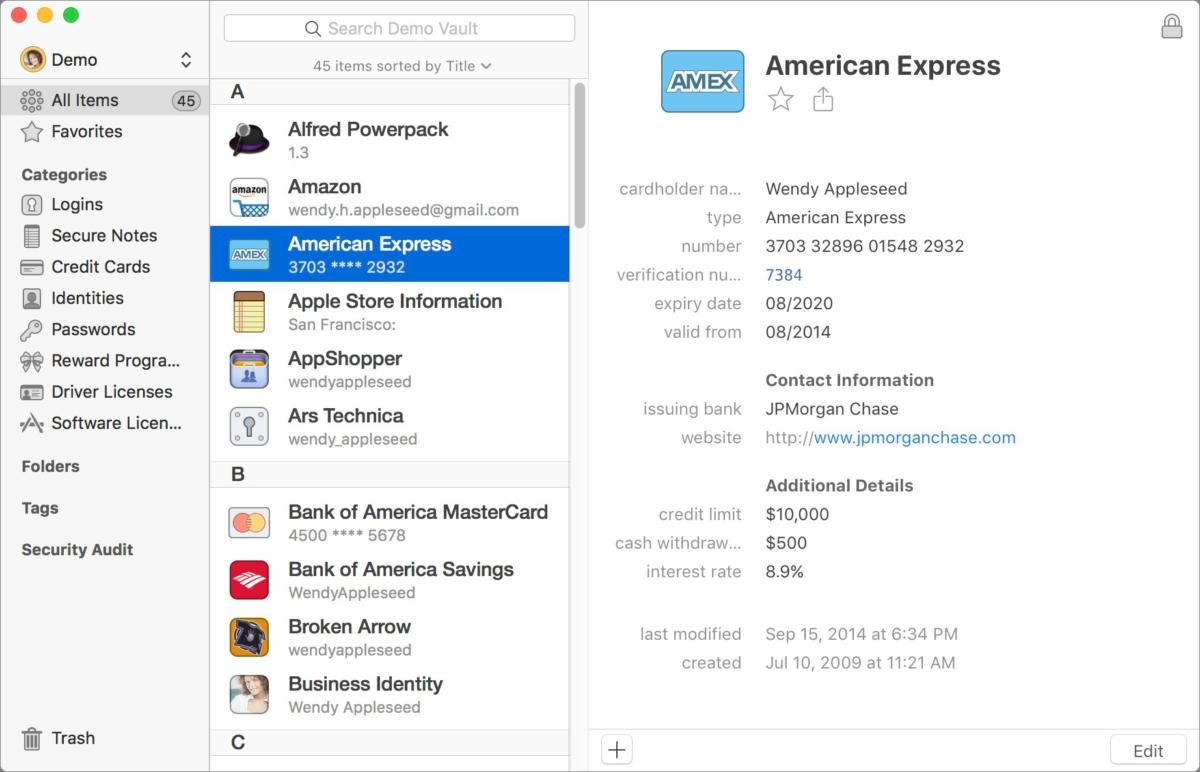Open the www.jpmorganchase.com link
The image size is (1200, 772).
click(x=914, y=437)
